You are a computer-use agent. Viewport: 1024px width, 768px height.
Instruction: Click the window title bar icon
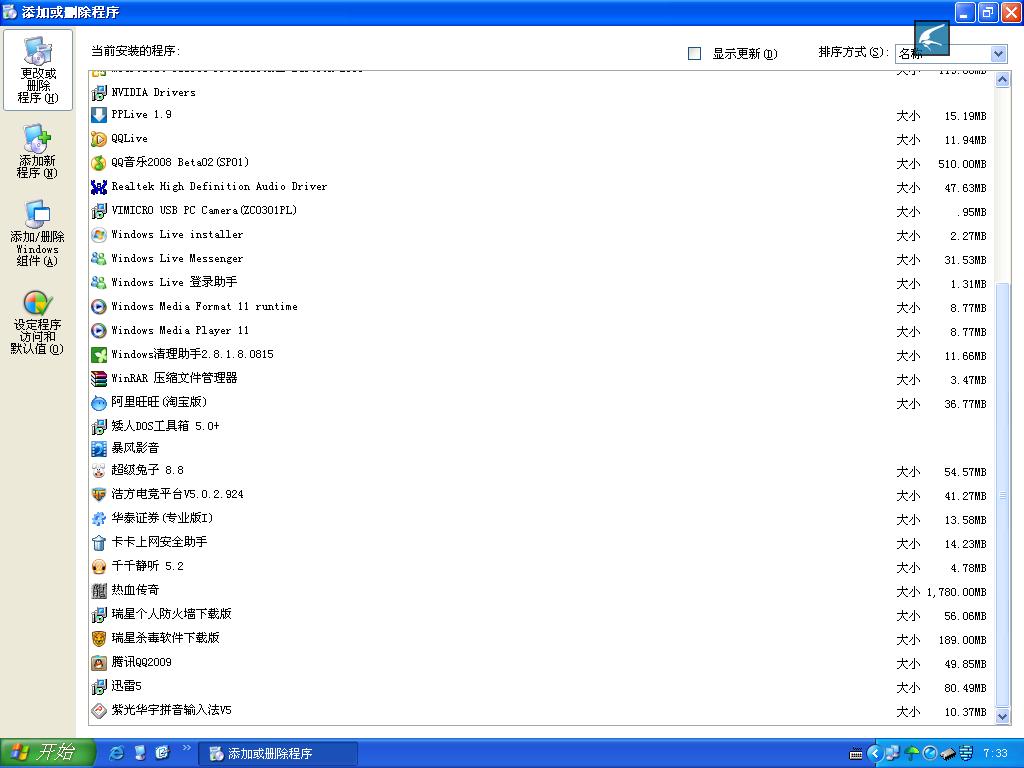(10, 12)
